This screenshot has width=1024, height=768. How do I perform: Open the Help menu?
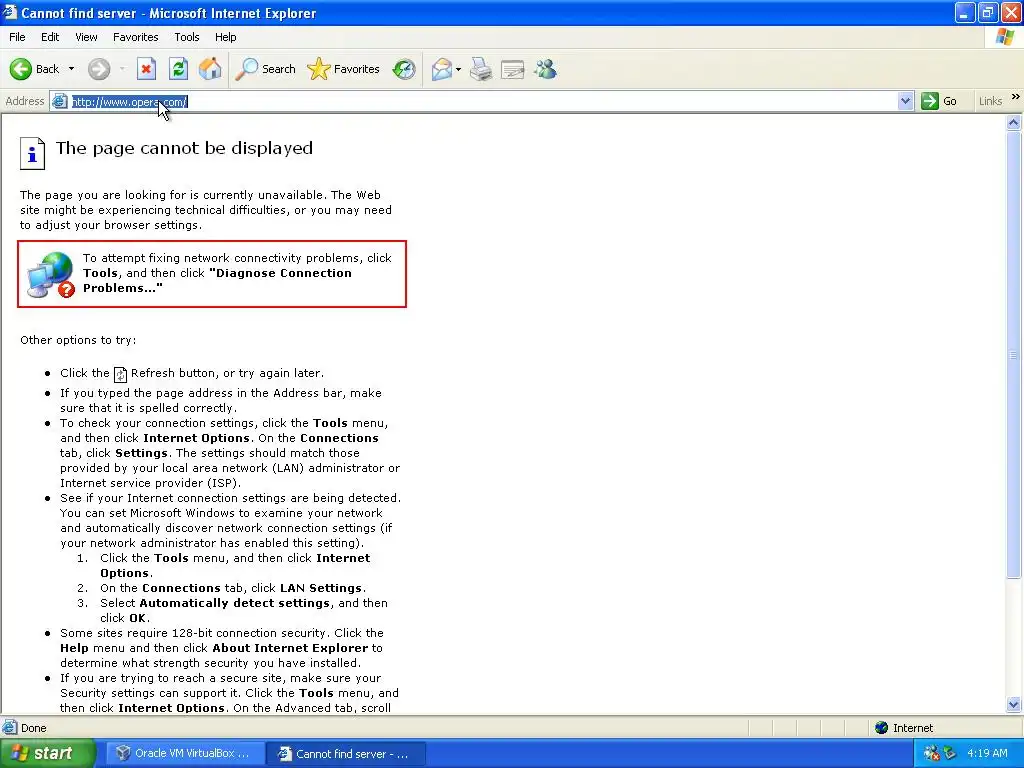click(225, 37)
